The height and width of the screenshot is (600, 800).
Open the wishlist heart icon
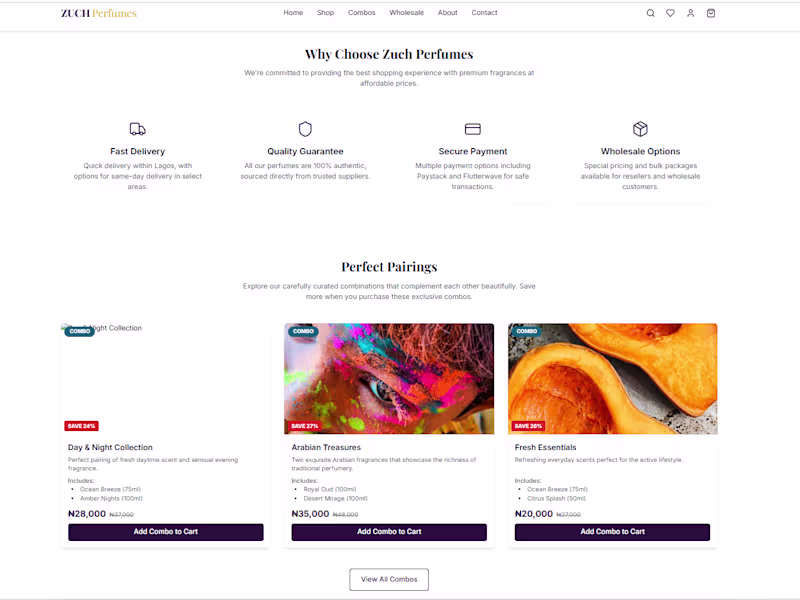coord(670,13)
